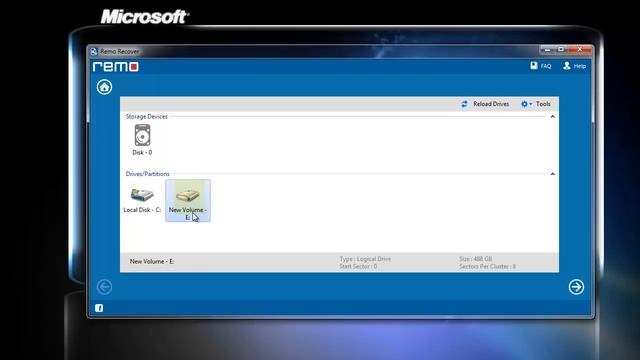Open the Facebook icon in footer
This screenshot has height=360, width=640.
click(99, 308)
